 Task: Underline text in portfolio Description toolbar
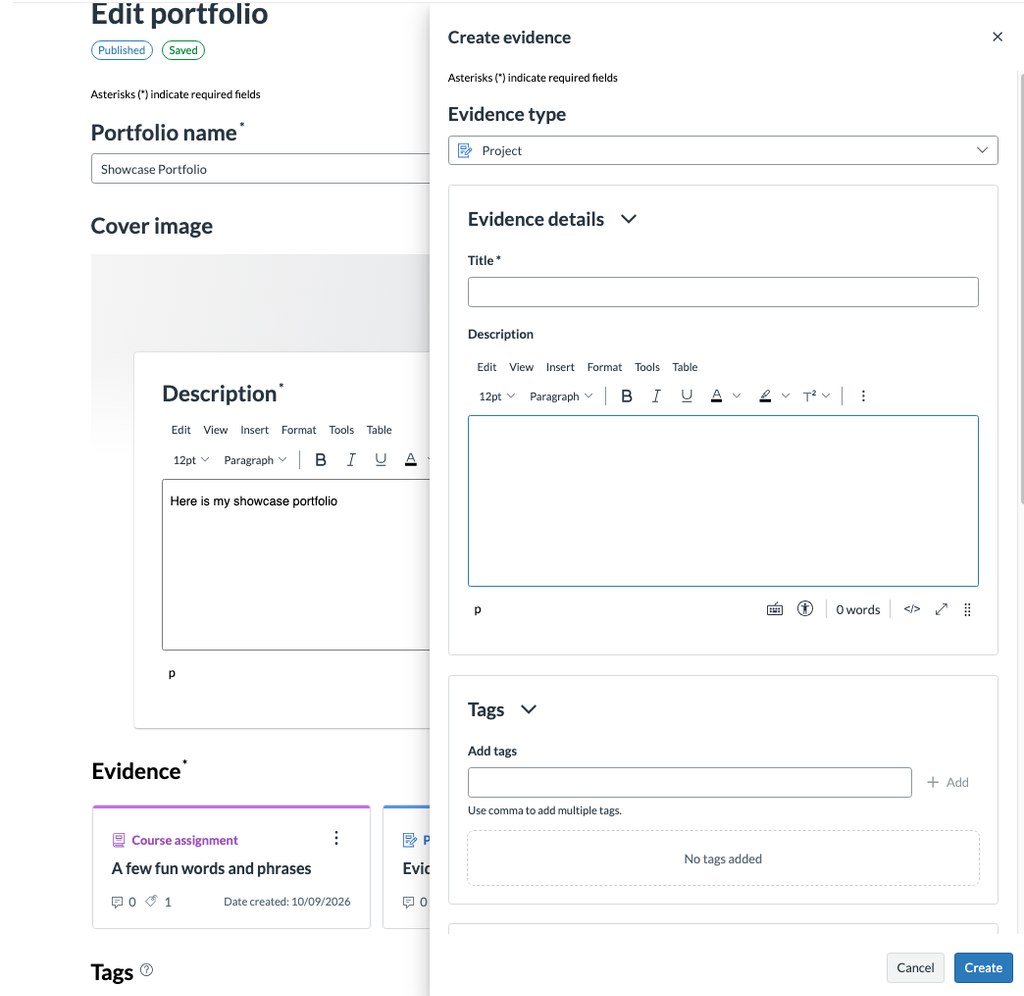[x=381, y=460]
